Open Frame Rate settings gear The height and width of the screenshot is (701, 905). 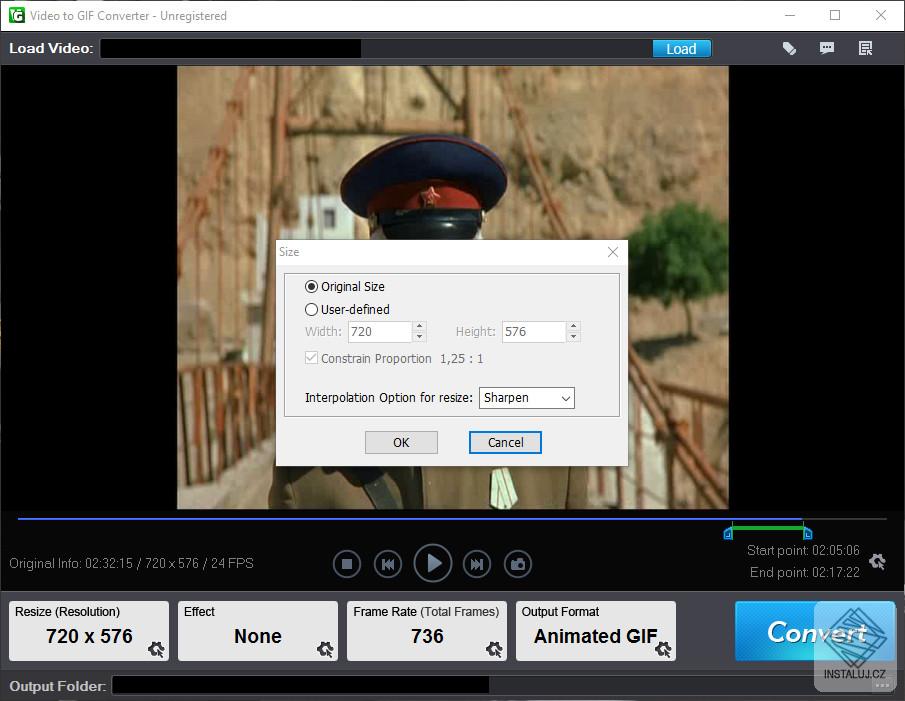point(494,650)
